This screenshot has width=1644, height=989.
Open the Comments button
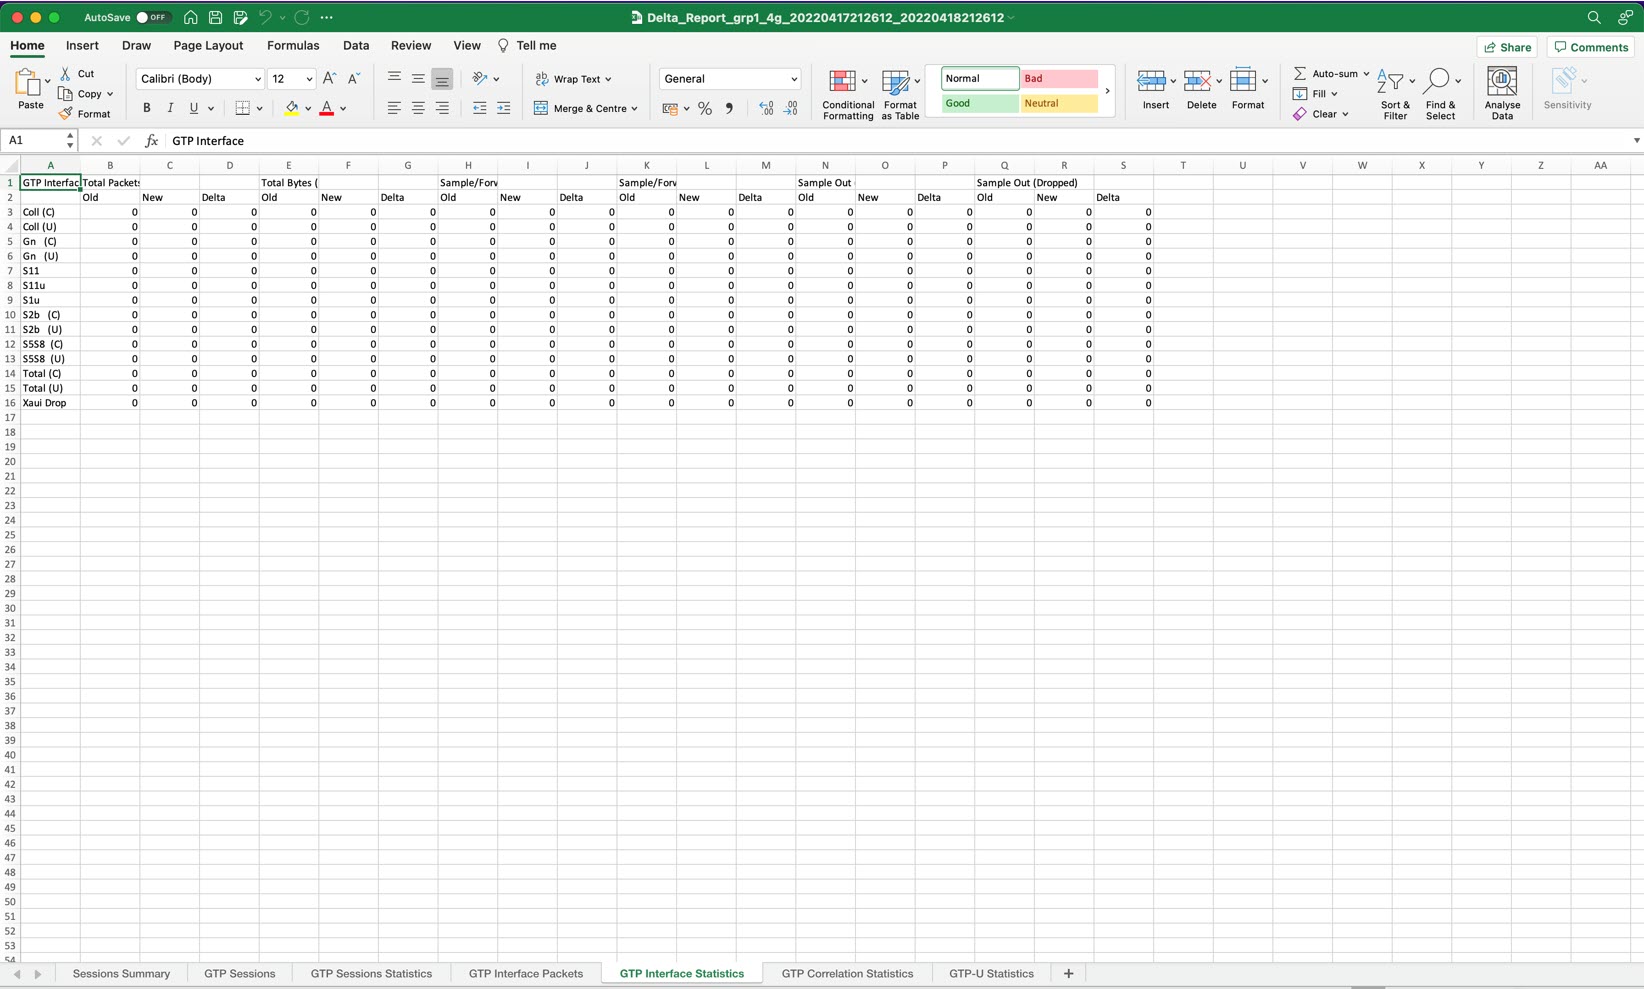[1591, 47]
